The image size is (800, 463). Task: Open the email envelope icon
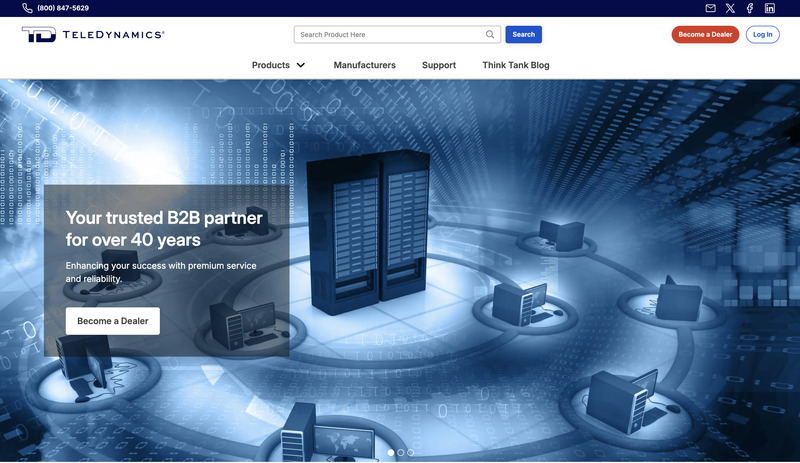[x=710, y=8]
